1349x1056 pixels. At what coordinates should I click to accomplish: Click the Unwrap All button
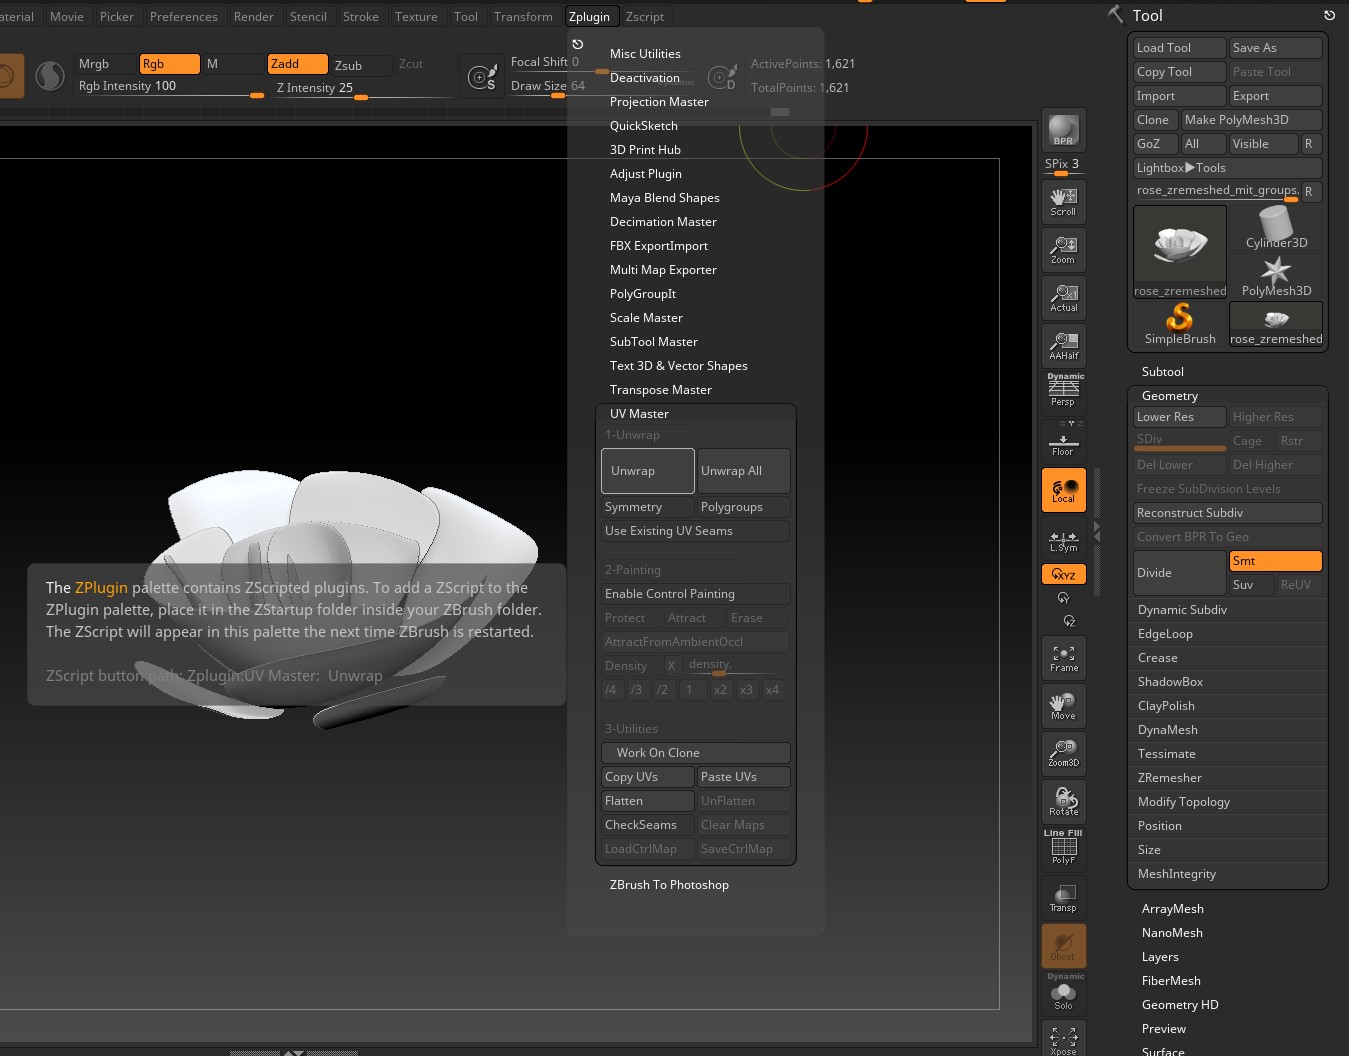tap(743, 471)
